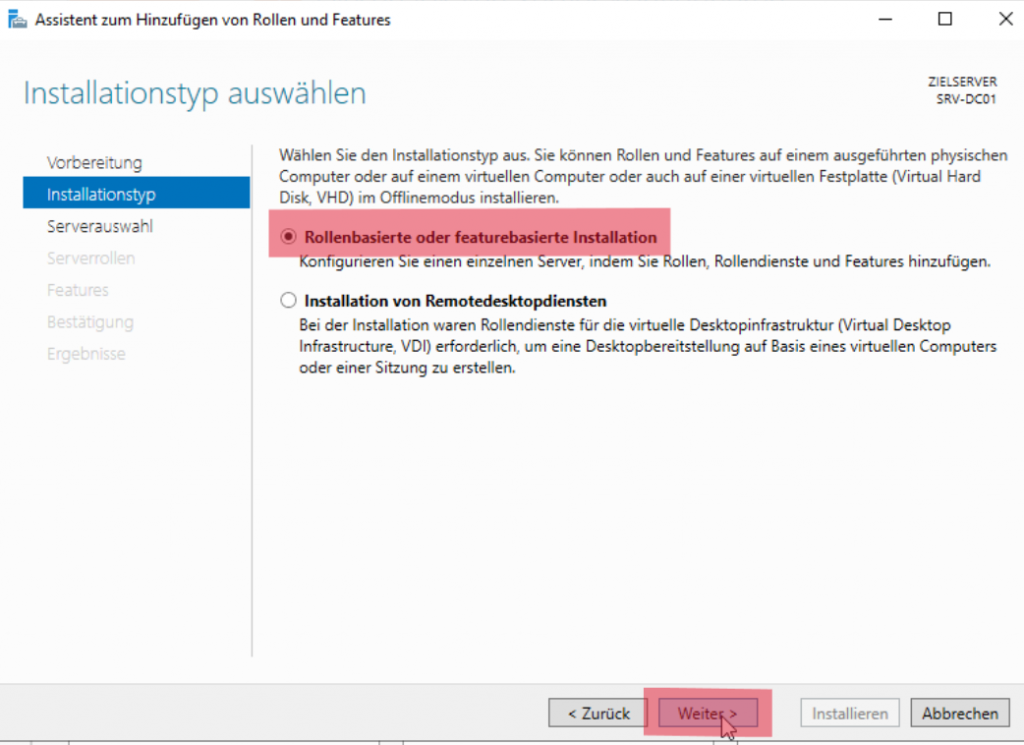1024x745 pixels.
Task: Continue with the 'Weiter >' button
Action: click(708, 713)
